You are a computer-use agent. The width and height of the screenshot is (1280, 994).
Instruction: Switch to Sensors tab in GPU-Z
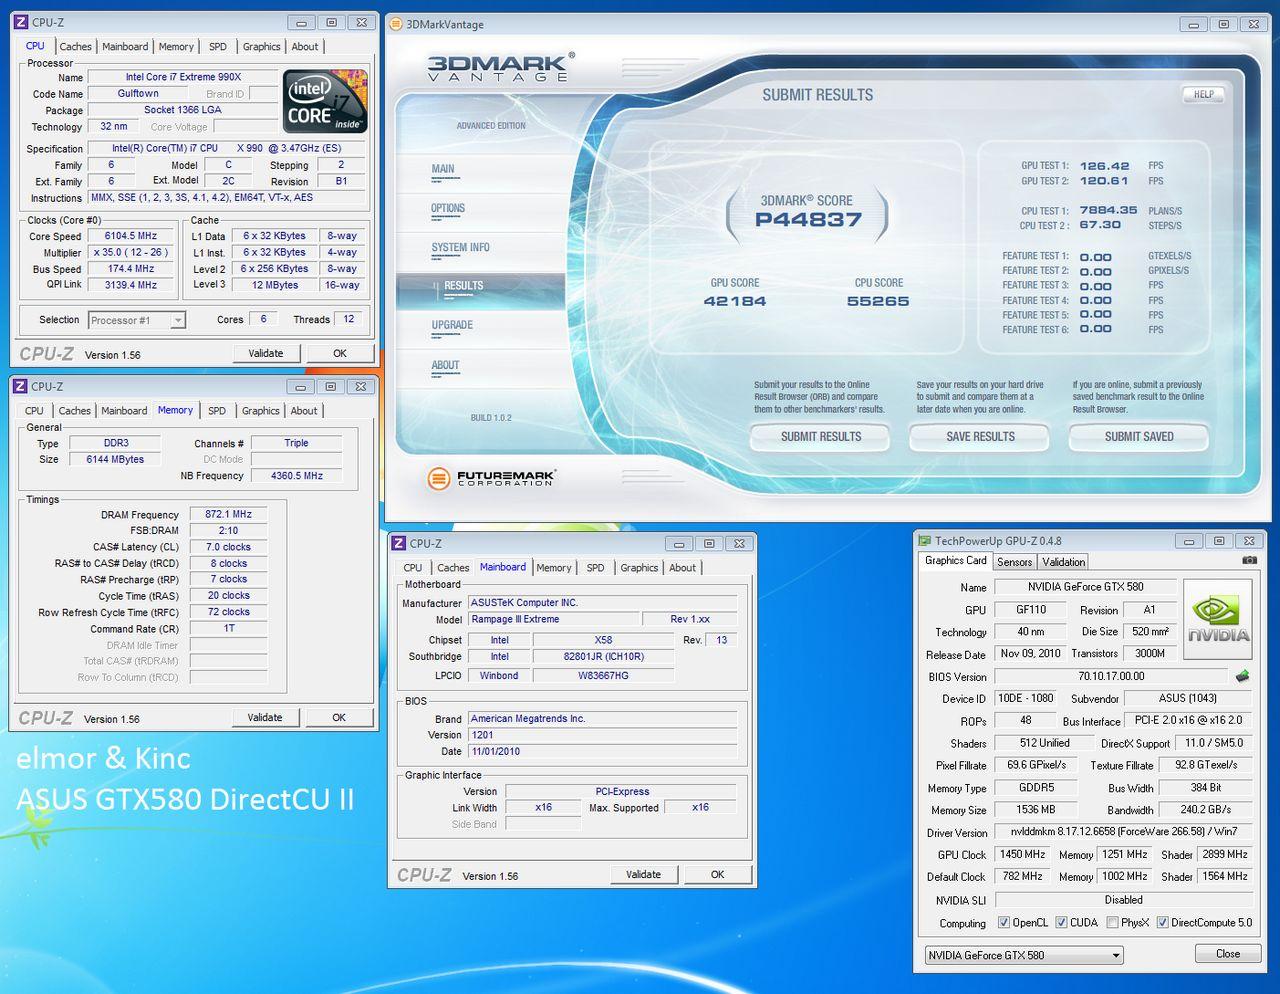pyautogui.click(x=1014, y=562)
